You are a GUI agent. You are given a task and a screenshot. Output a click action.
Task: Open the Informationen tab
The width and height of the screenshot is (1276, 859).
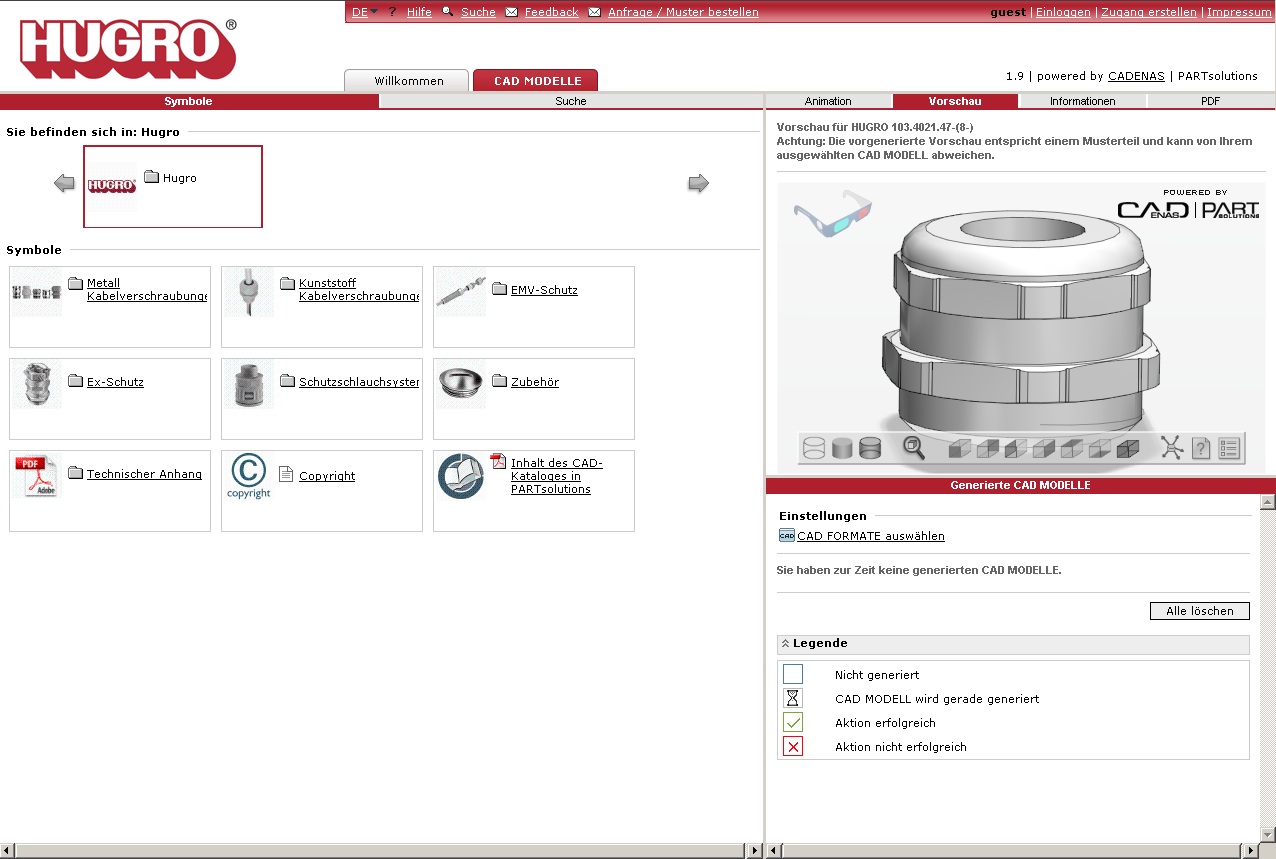1082,101
